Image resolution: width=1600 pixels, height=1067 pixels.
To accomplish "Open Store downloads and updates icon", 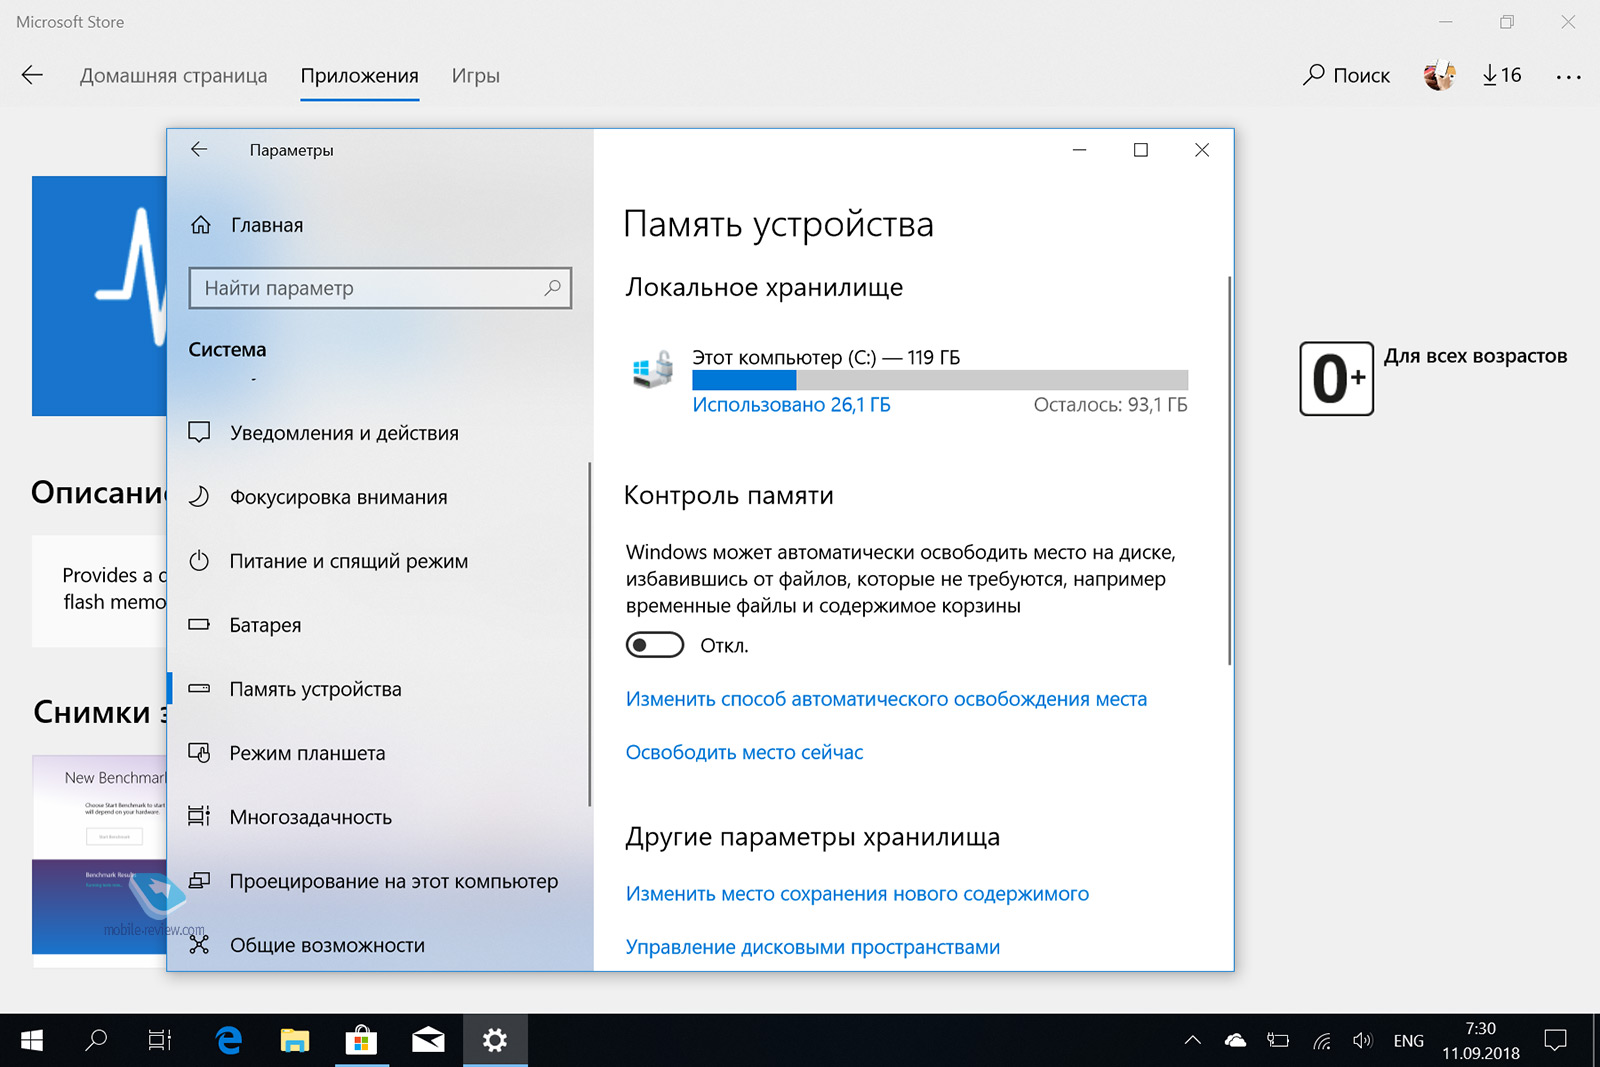I will click(x=1501, y=75).
